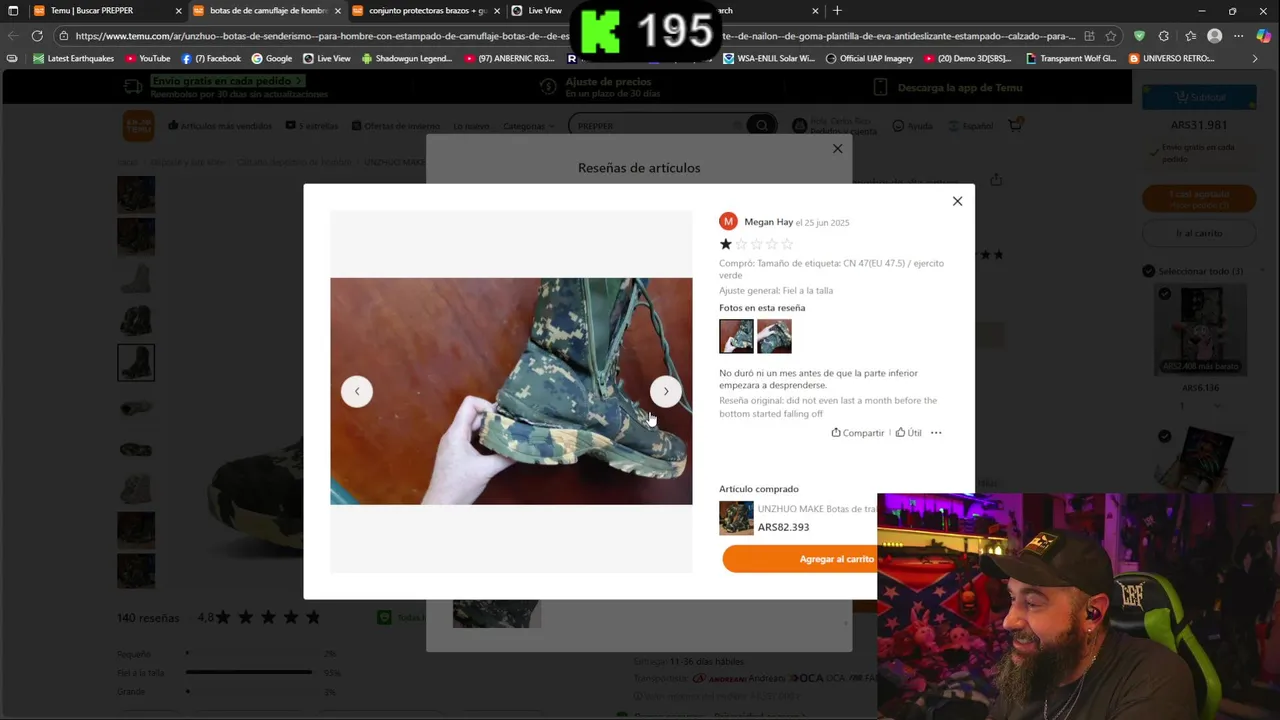Open quantity dropdown of the ARS6.136 cart item
1280x720 pixels.
[x=1199, y=405]
